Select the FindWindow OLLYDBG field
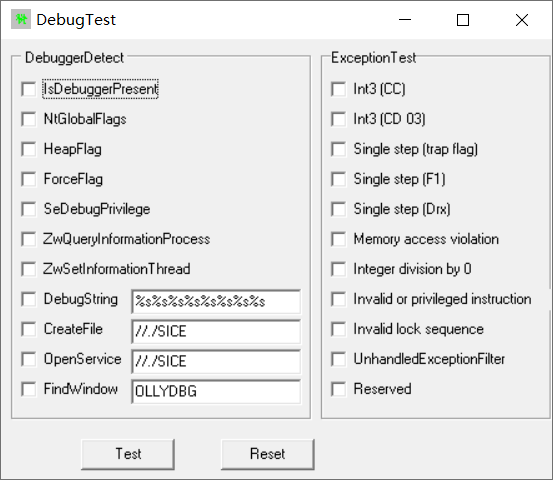This screenshot has width=553, height=480. tap(216, 391)
